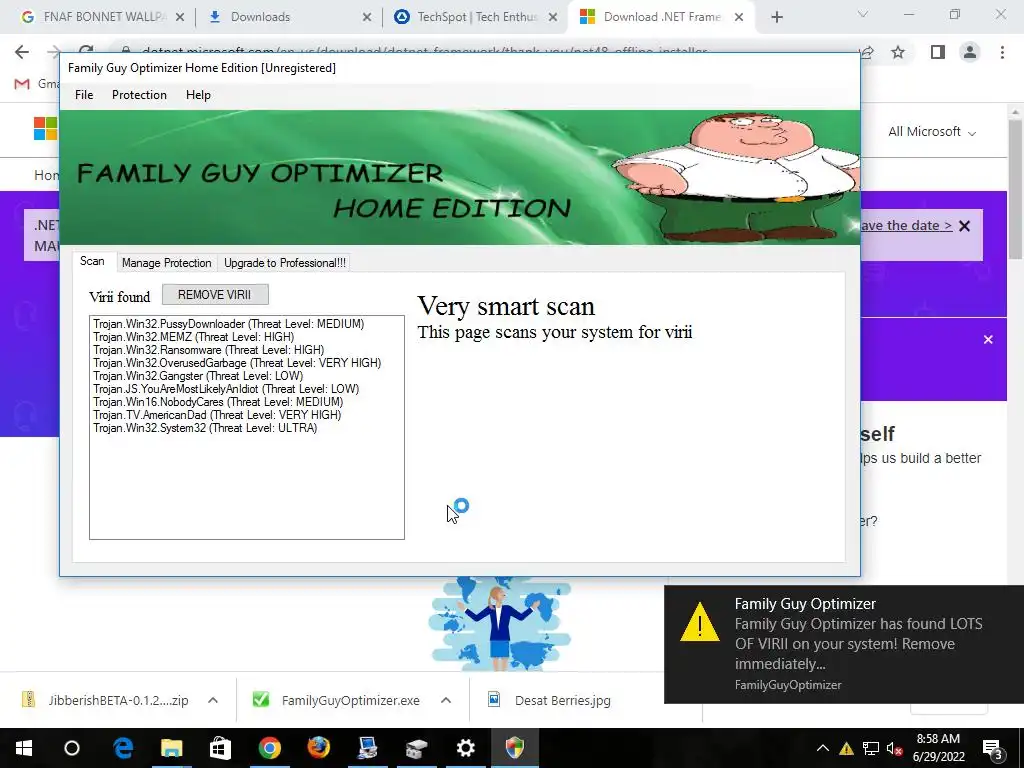Click the muted volume tray icon

[895, 748]
